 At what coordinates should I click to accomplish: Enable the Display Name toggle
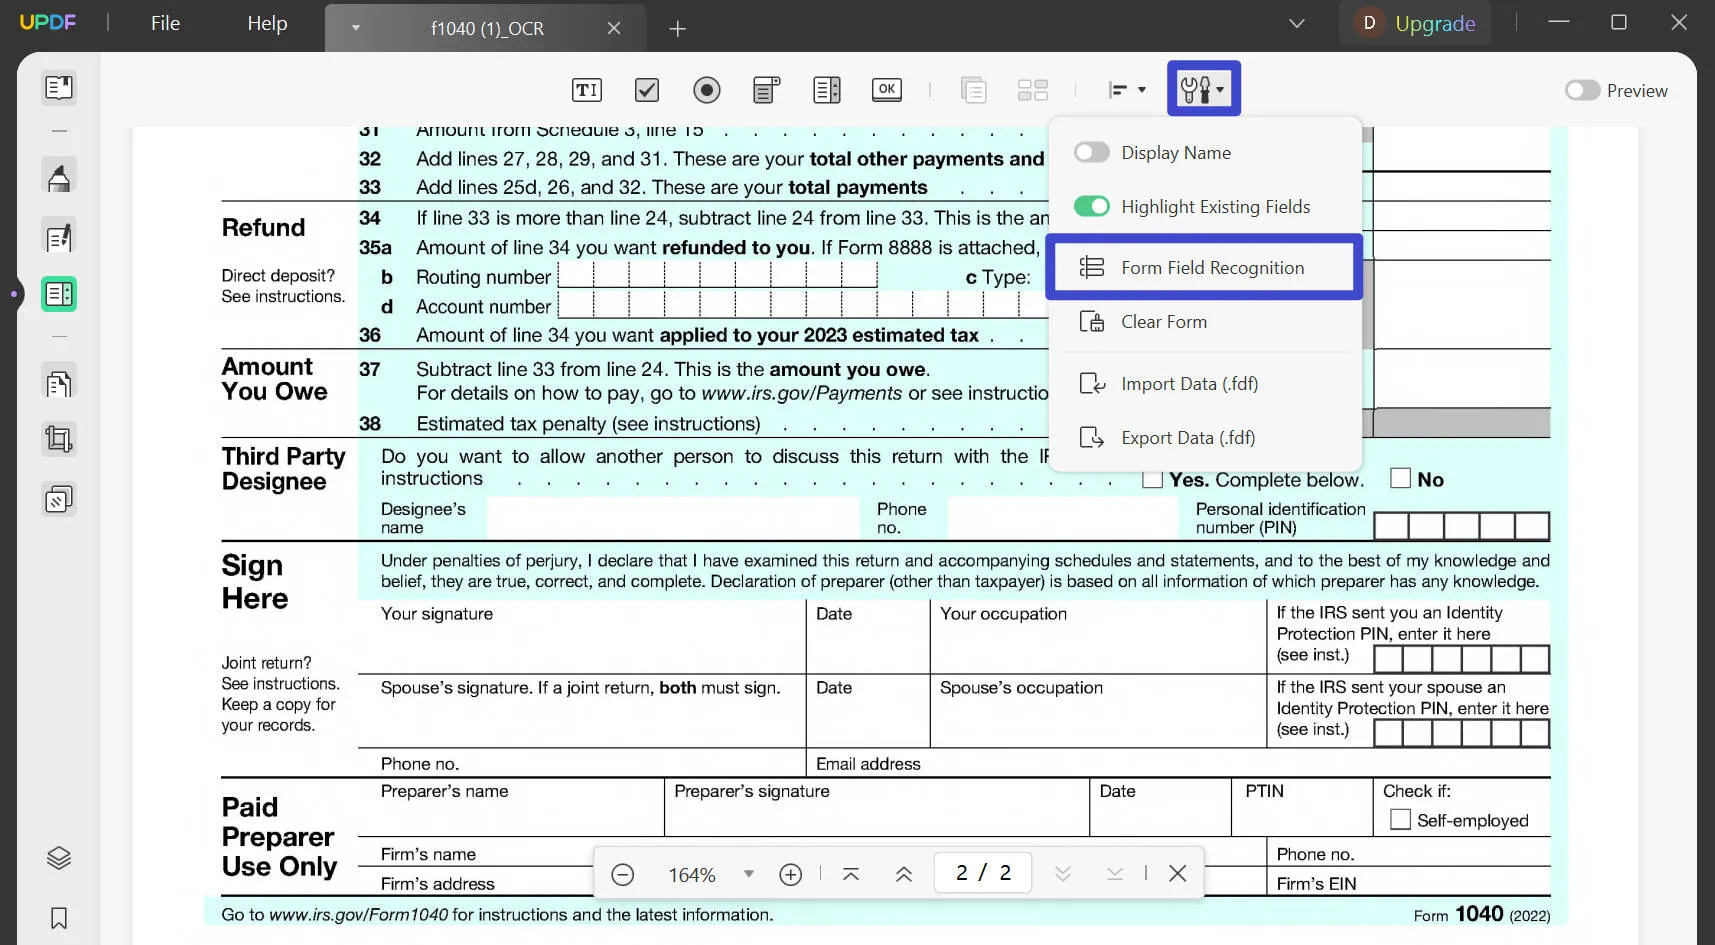coord(1091,152)
